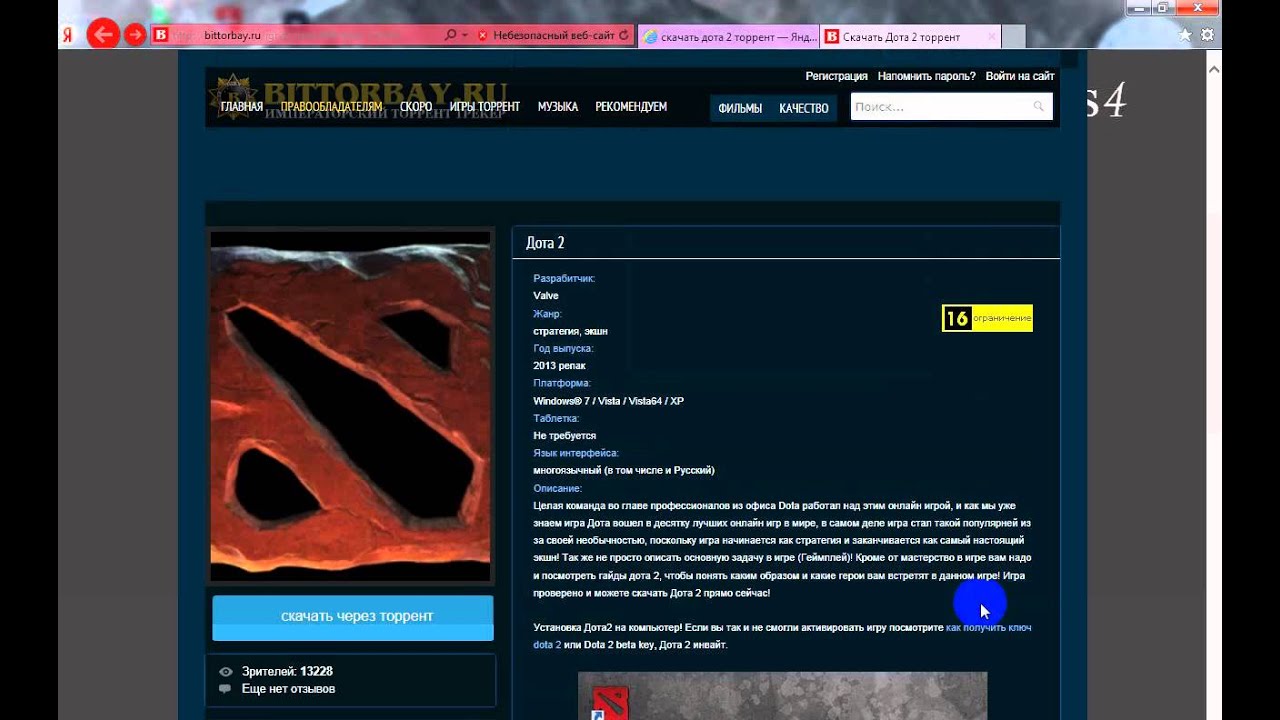Open the ГЛАВНАЯ menu item

click(x=242, y=107)
